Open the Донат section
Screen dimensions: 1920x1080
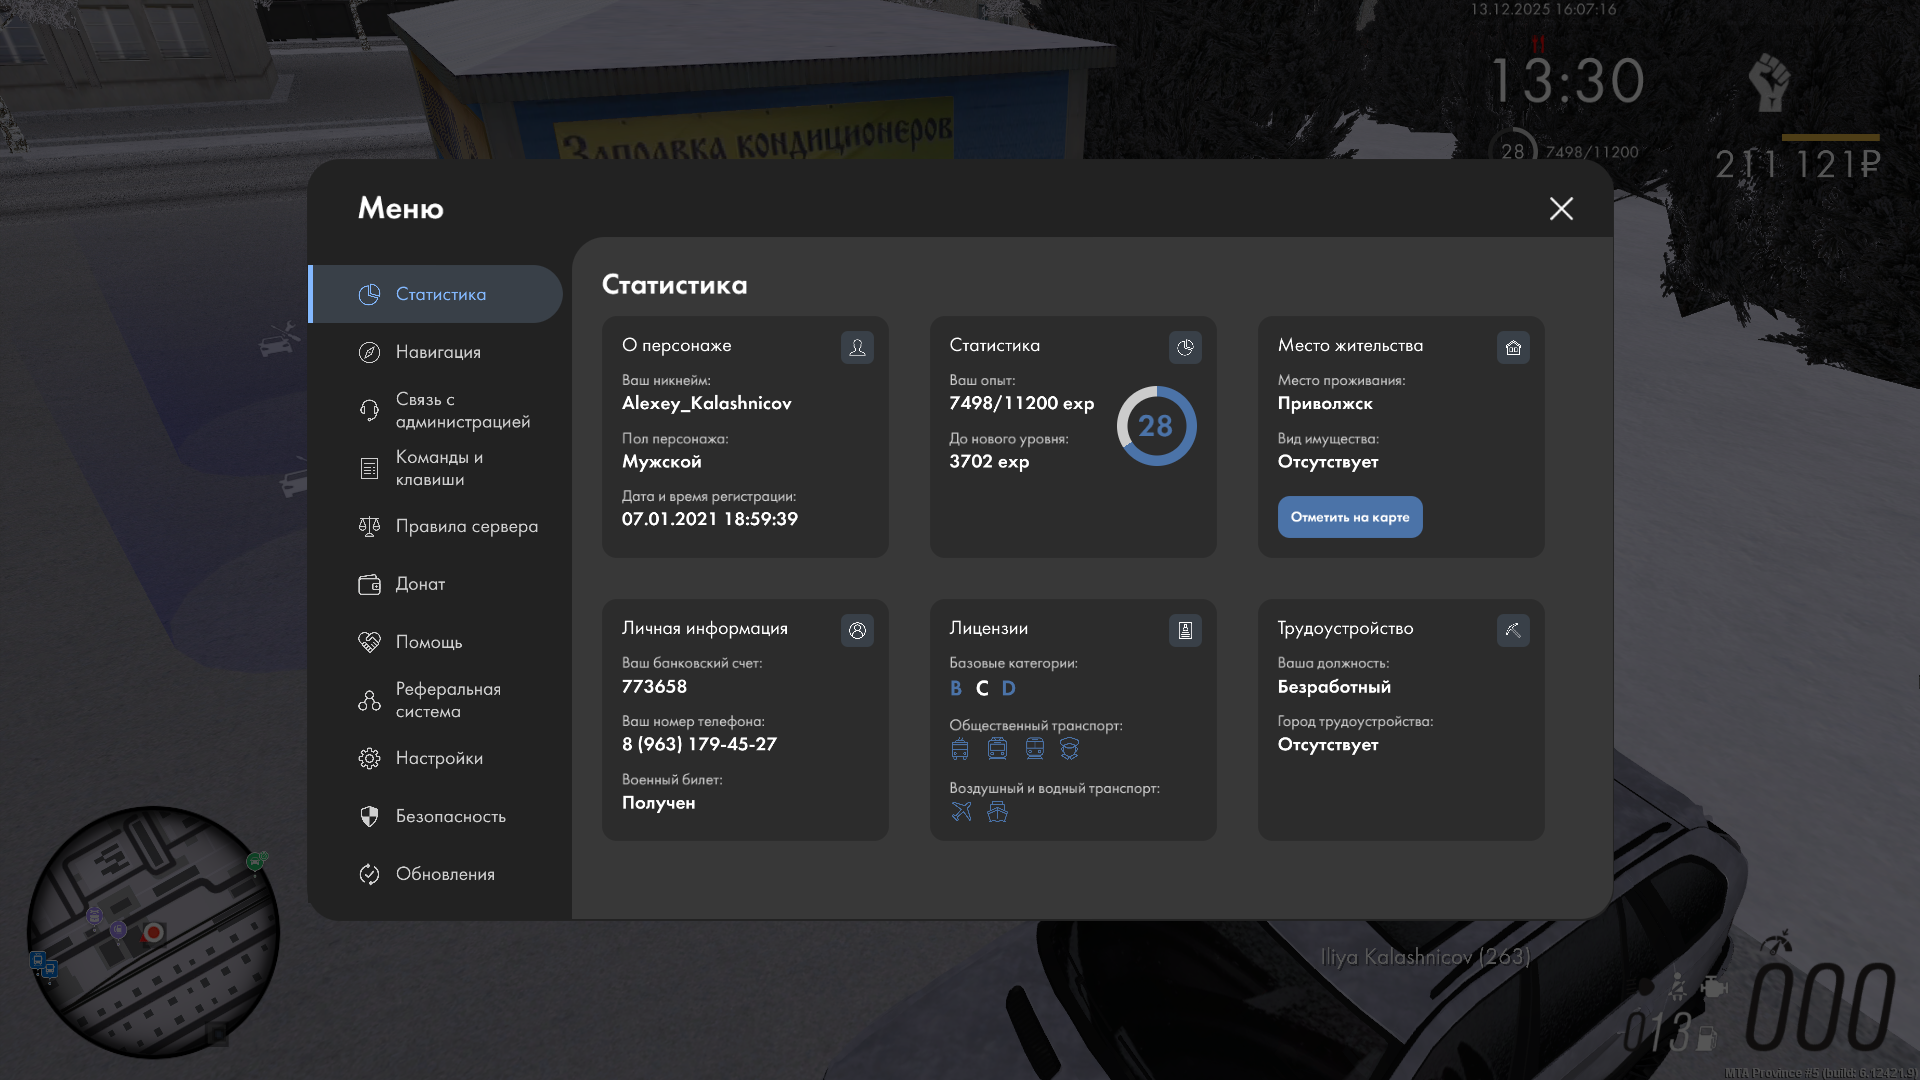(420, 584)
